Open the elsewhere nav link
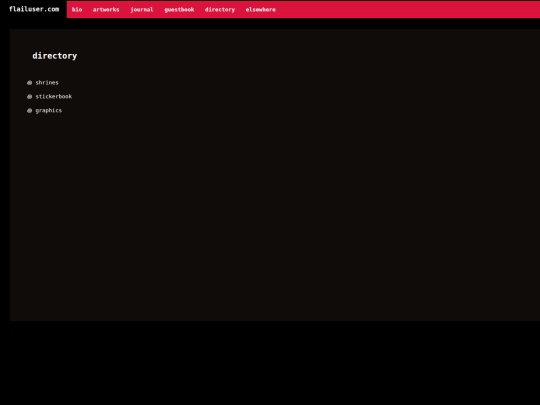540x405 pixels. tap(260, 10)
